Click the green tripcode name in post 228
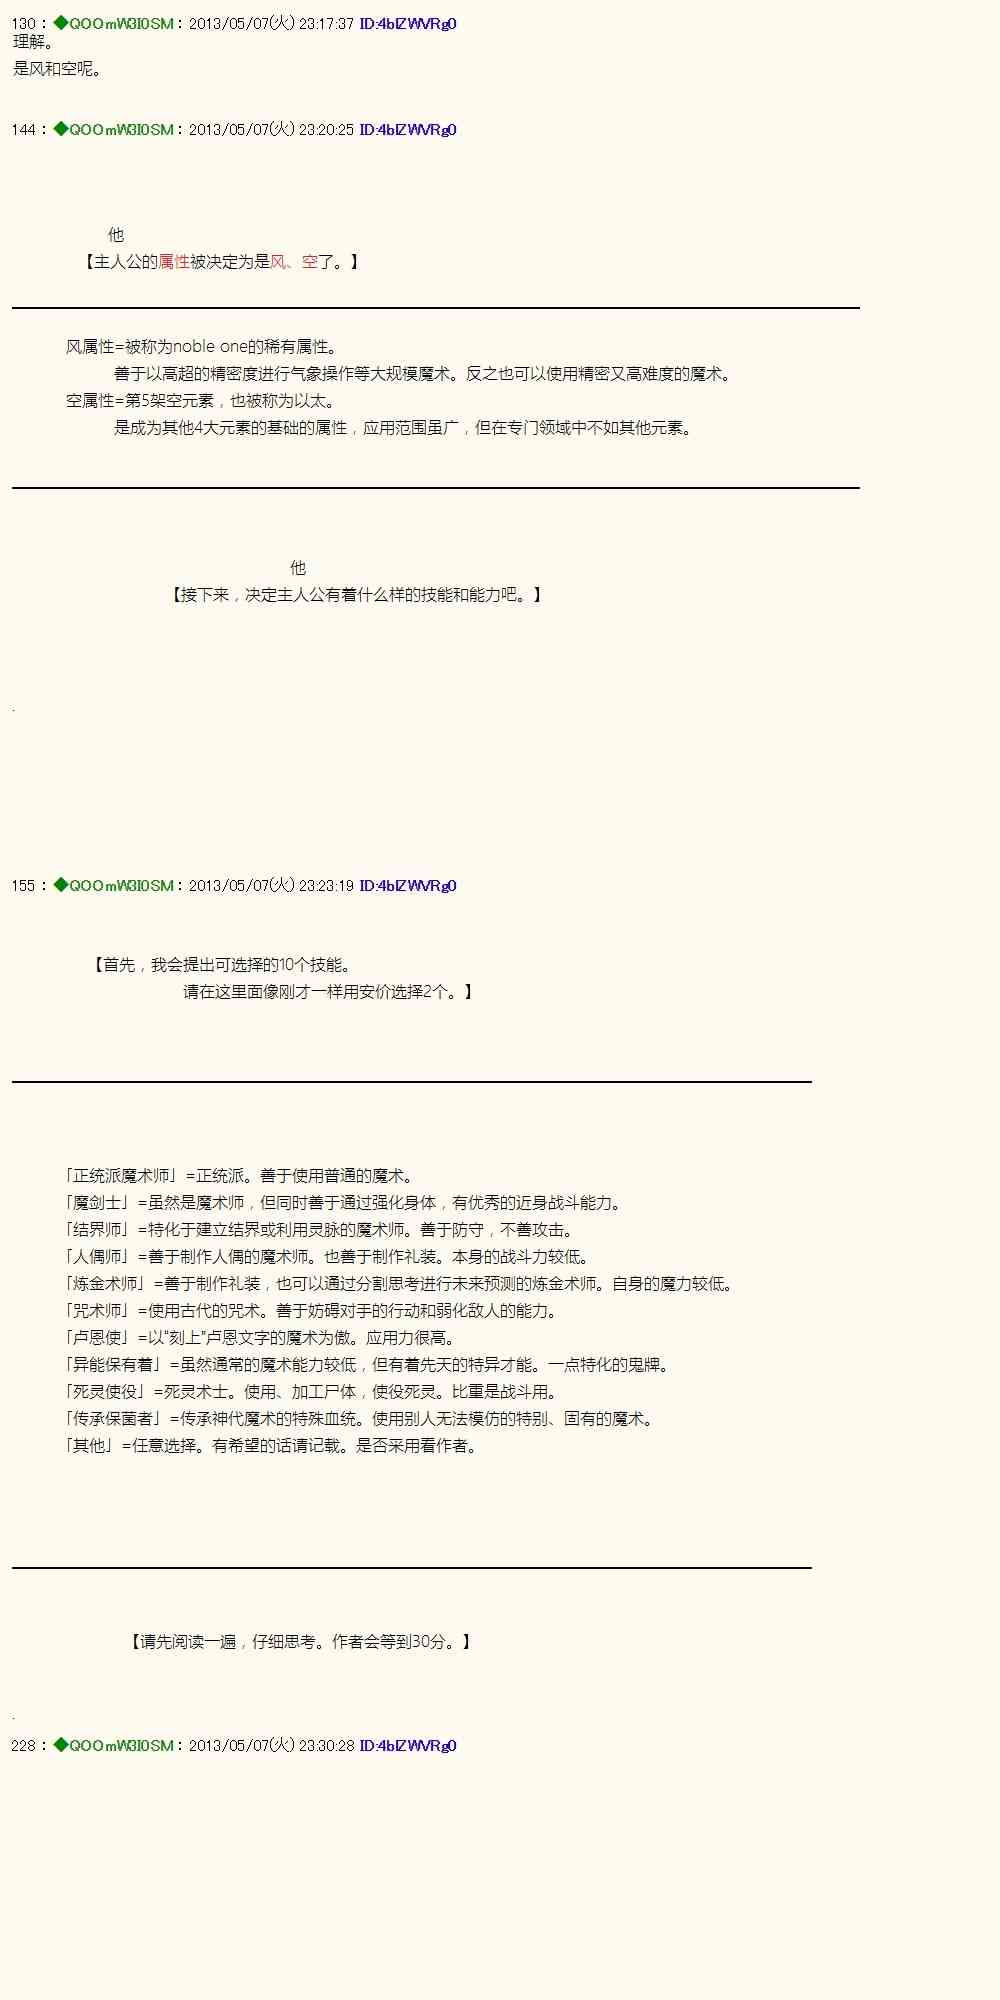Viewport: 1000px width, 2000px height. click(114, 1745)
